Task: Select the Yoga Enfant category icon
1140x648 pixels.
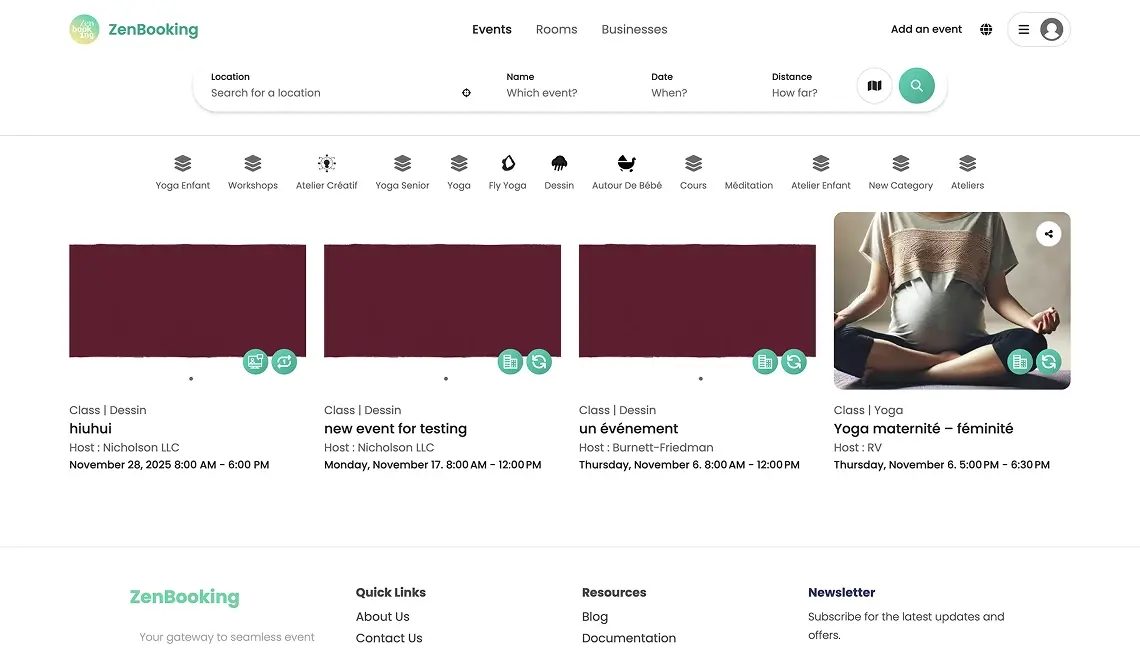Action: tap(182, 163)
